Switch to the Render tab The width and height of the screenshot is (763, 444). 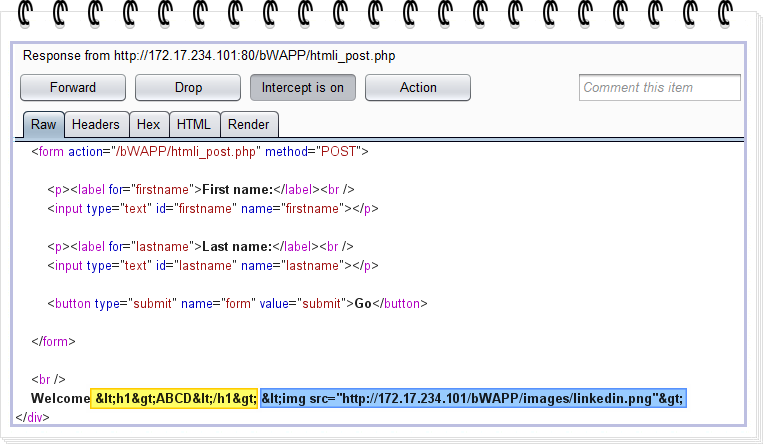[x=249, y=125]
